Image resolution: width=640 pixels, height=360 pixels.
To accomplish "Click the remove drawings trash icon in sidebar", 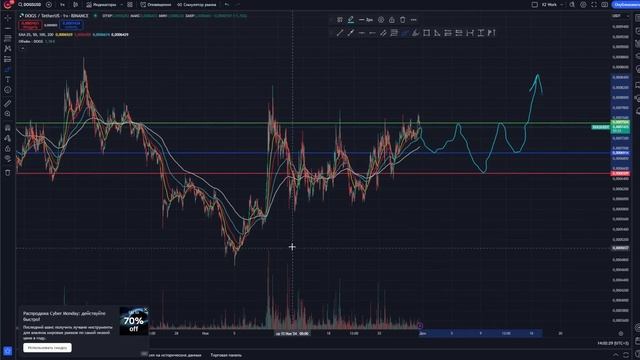I will pos(8,173).
